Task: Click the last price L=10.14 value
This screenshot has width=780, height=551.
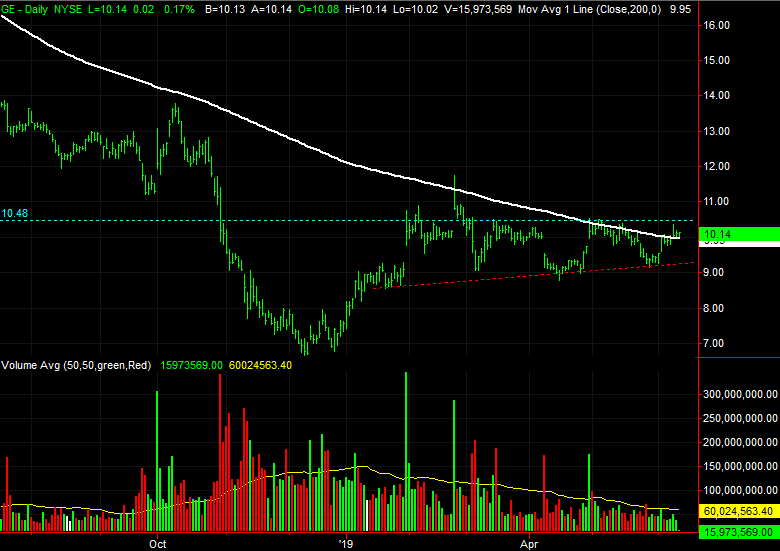Action: pyautogui.click(x=108, y=9)
